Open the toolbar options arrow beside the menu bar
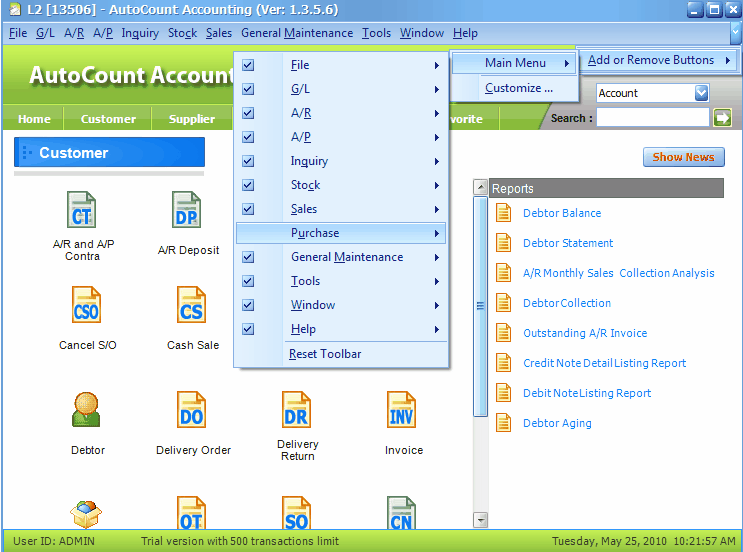743x552 pixels. tap(735, 33)
